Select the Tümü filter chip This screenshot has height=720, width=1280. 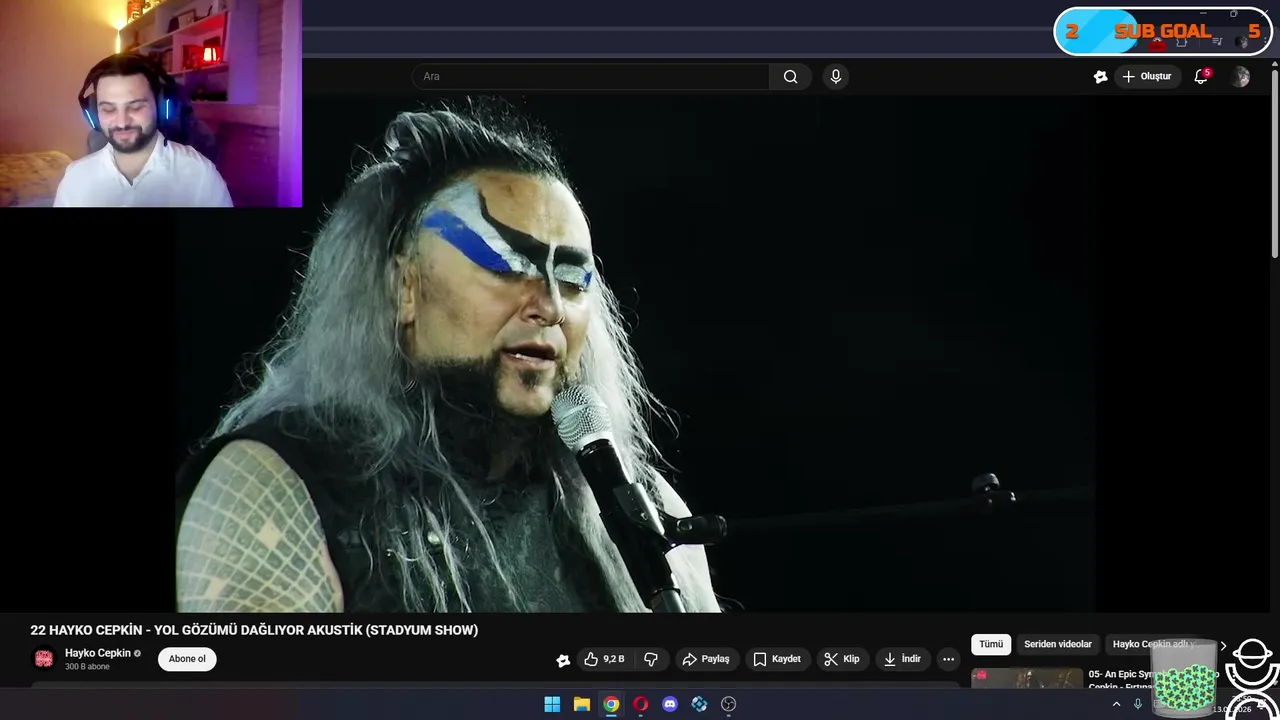pyautogui.click(x=991, y=645)
